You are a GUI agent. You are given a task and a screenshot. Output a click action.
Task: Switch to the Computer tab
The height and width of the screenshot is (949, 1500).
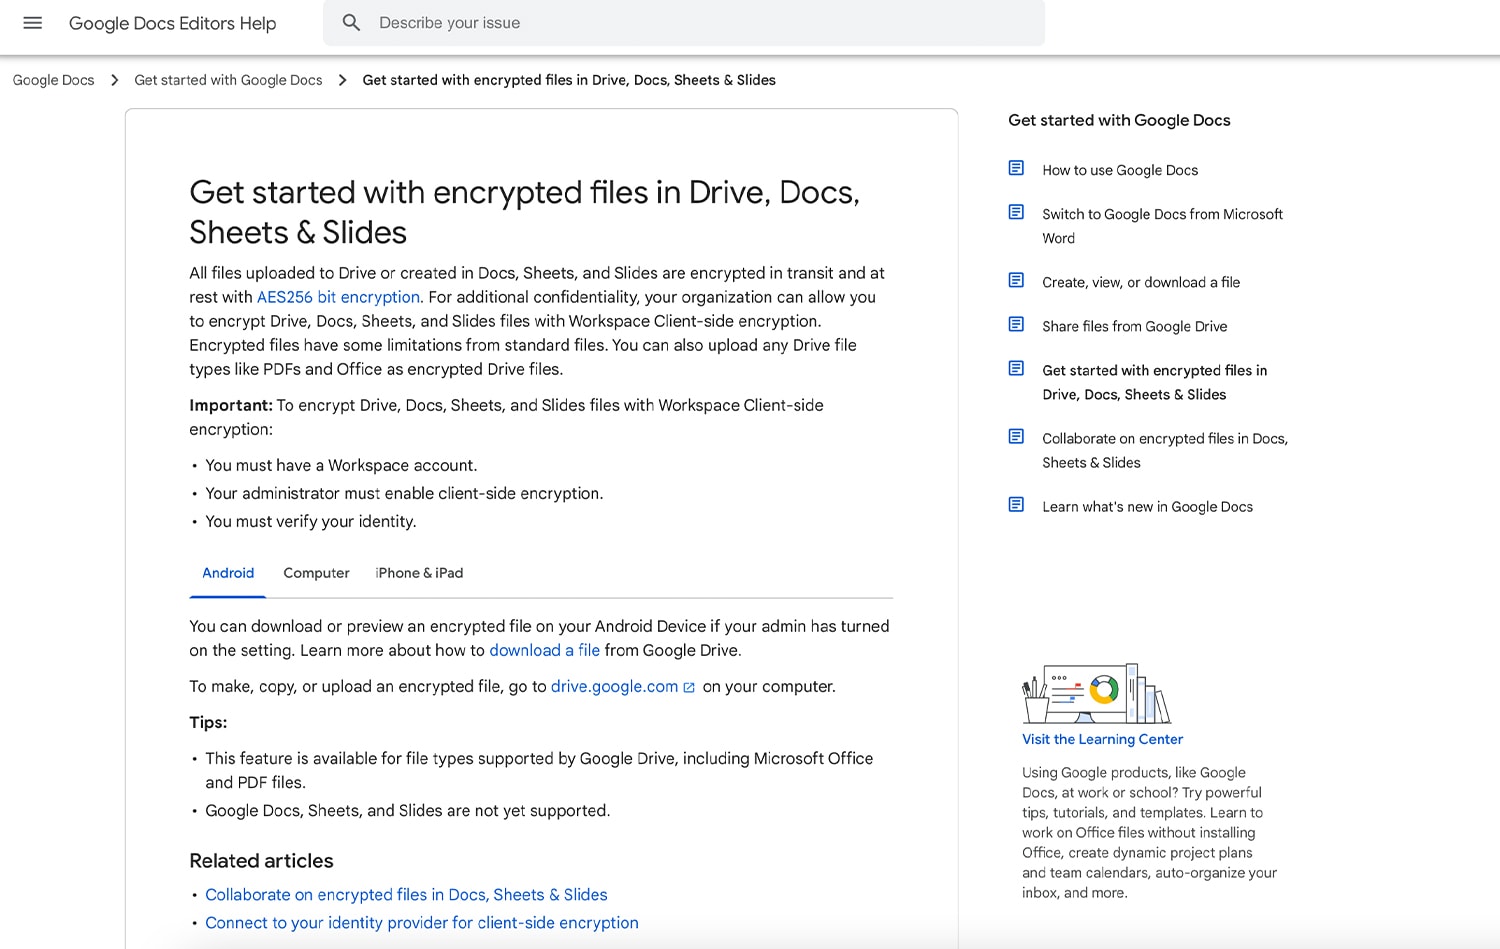click(316, 573)
